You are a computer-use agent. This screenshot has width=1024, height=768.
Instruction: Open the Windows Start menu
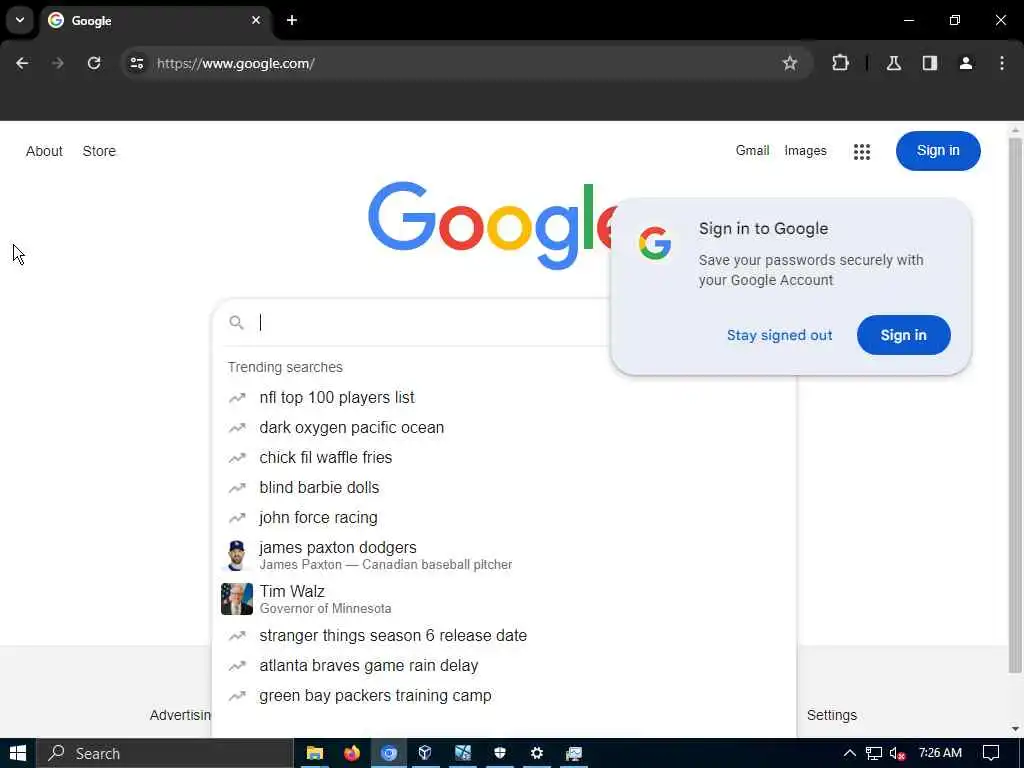(x=18, y=753)
